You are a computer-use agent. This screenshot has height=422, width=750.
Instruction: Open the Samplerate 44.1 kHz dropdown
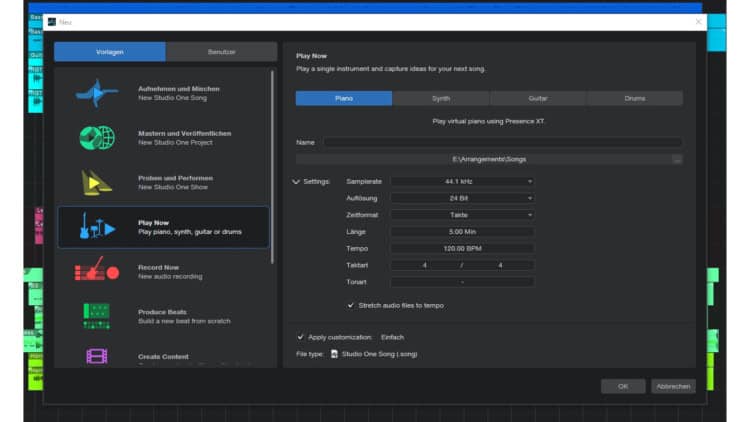click(463, 181)
